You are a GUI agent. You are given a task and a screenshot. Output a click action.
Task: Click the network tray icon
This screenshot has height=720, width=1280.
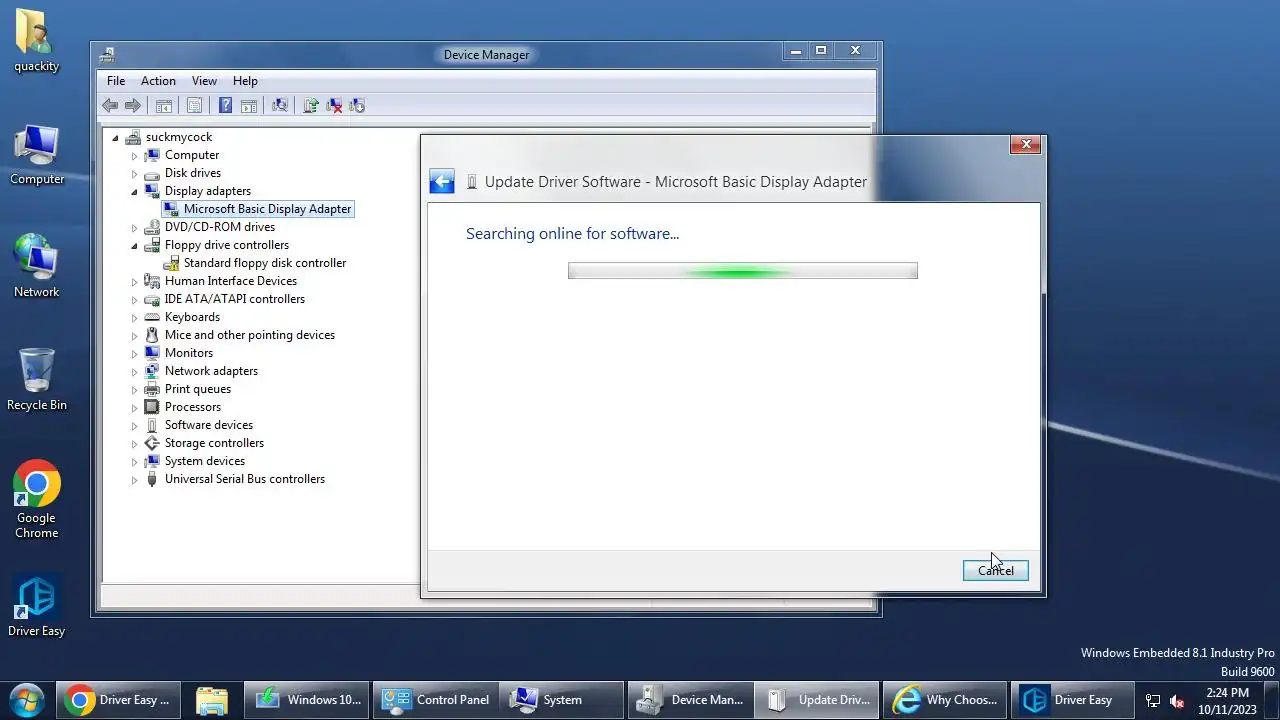pyautogui.click(x=1153, y=701)
